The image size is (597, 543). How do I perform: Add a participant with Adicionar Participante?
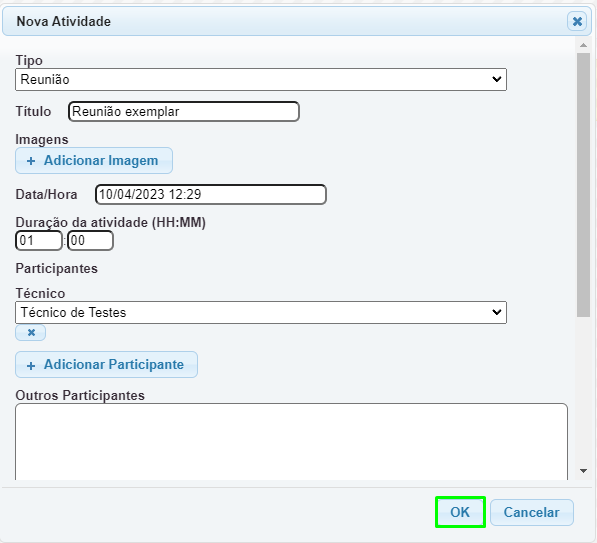[x=106, y=365]
